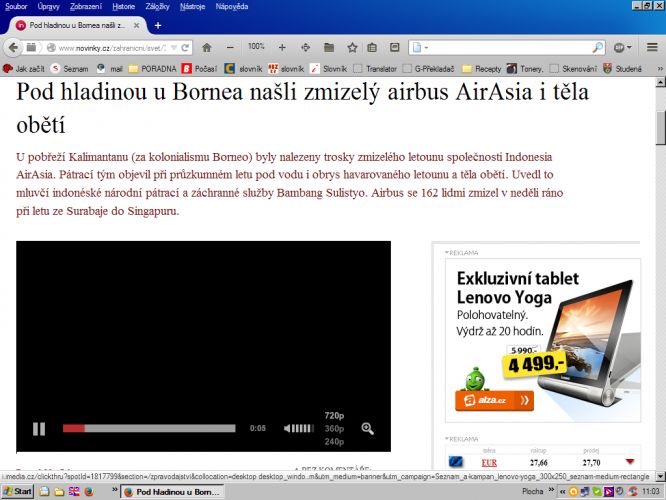
Task: Click the red down arrow in EUR row
Action: 630,462
